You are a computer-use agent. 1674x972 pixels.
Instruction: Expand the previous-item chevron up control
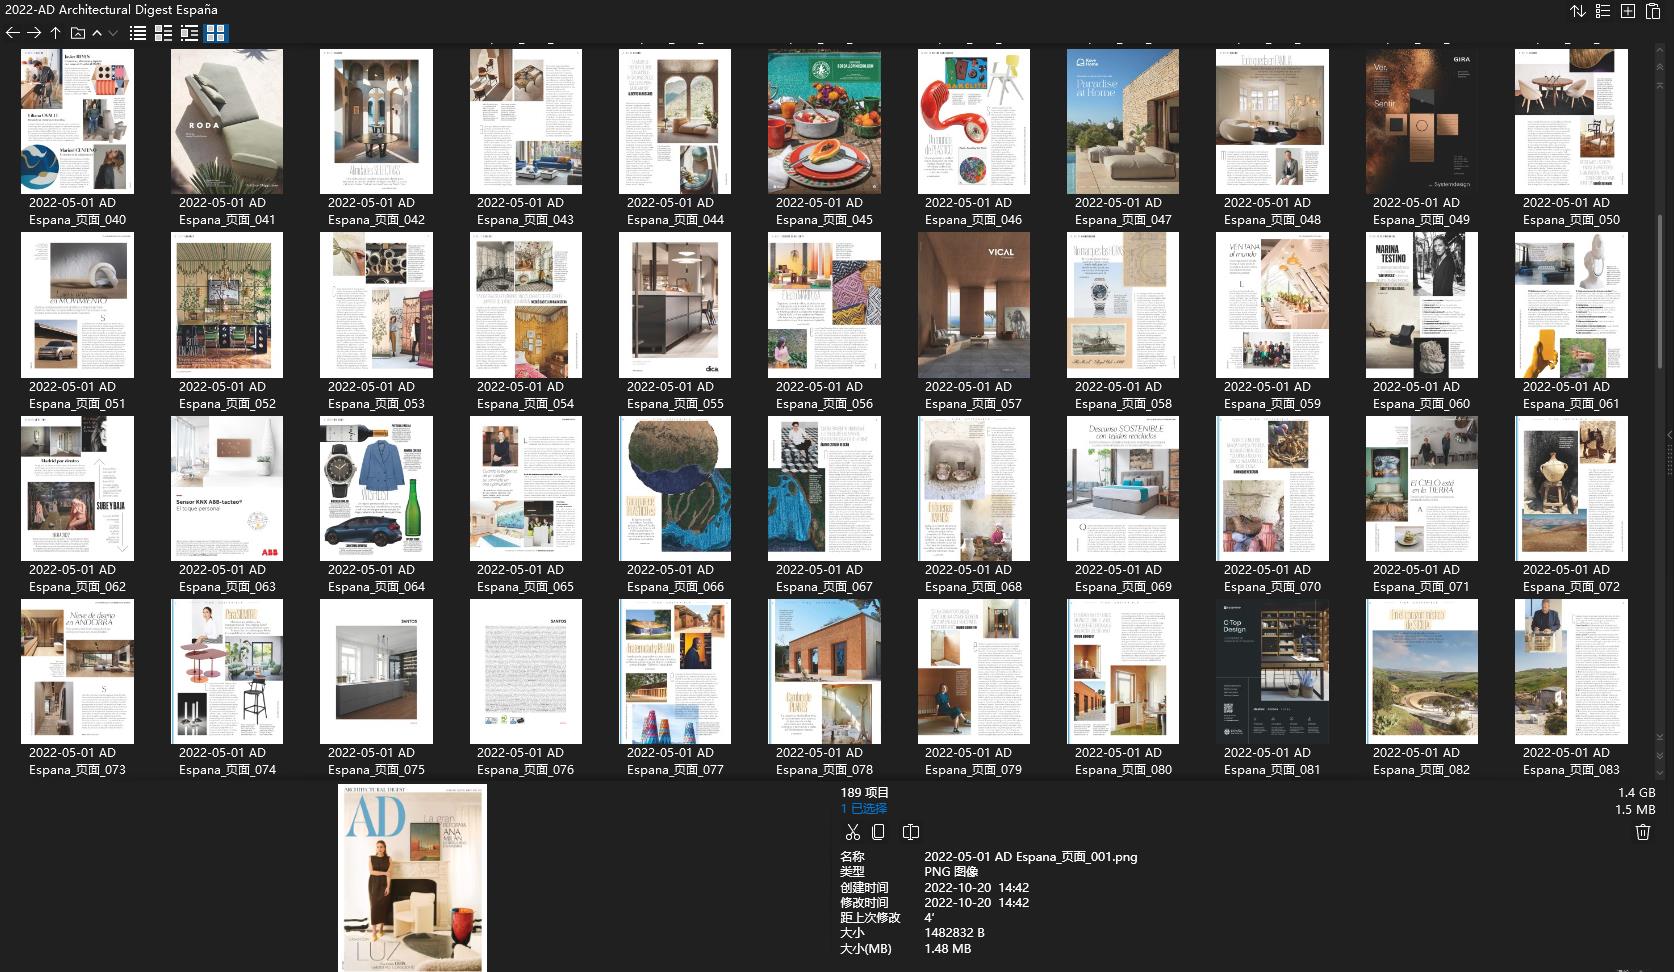pos(96,32)
